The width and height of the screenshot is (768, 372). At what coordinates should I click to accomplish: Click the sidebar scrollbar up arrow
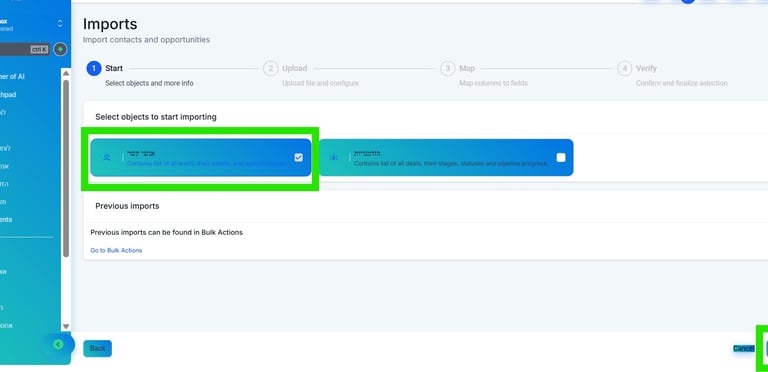(x=66, y=73)
